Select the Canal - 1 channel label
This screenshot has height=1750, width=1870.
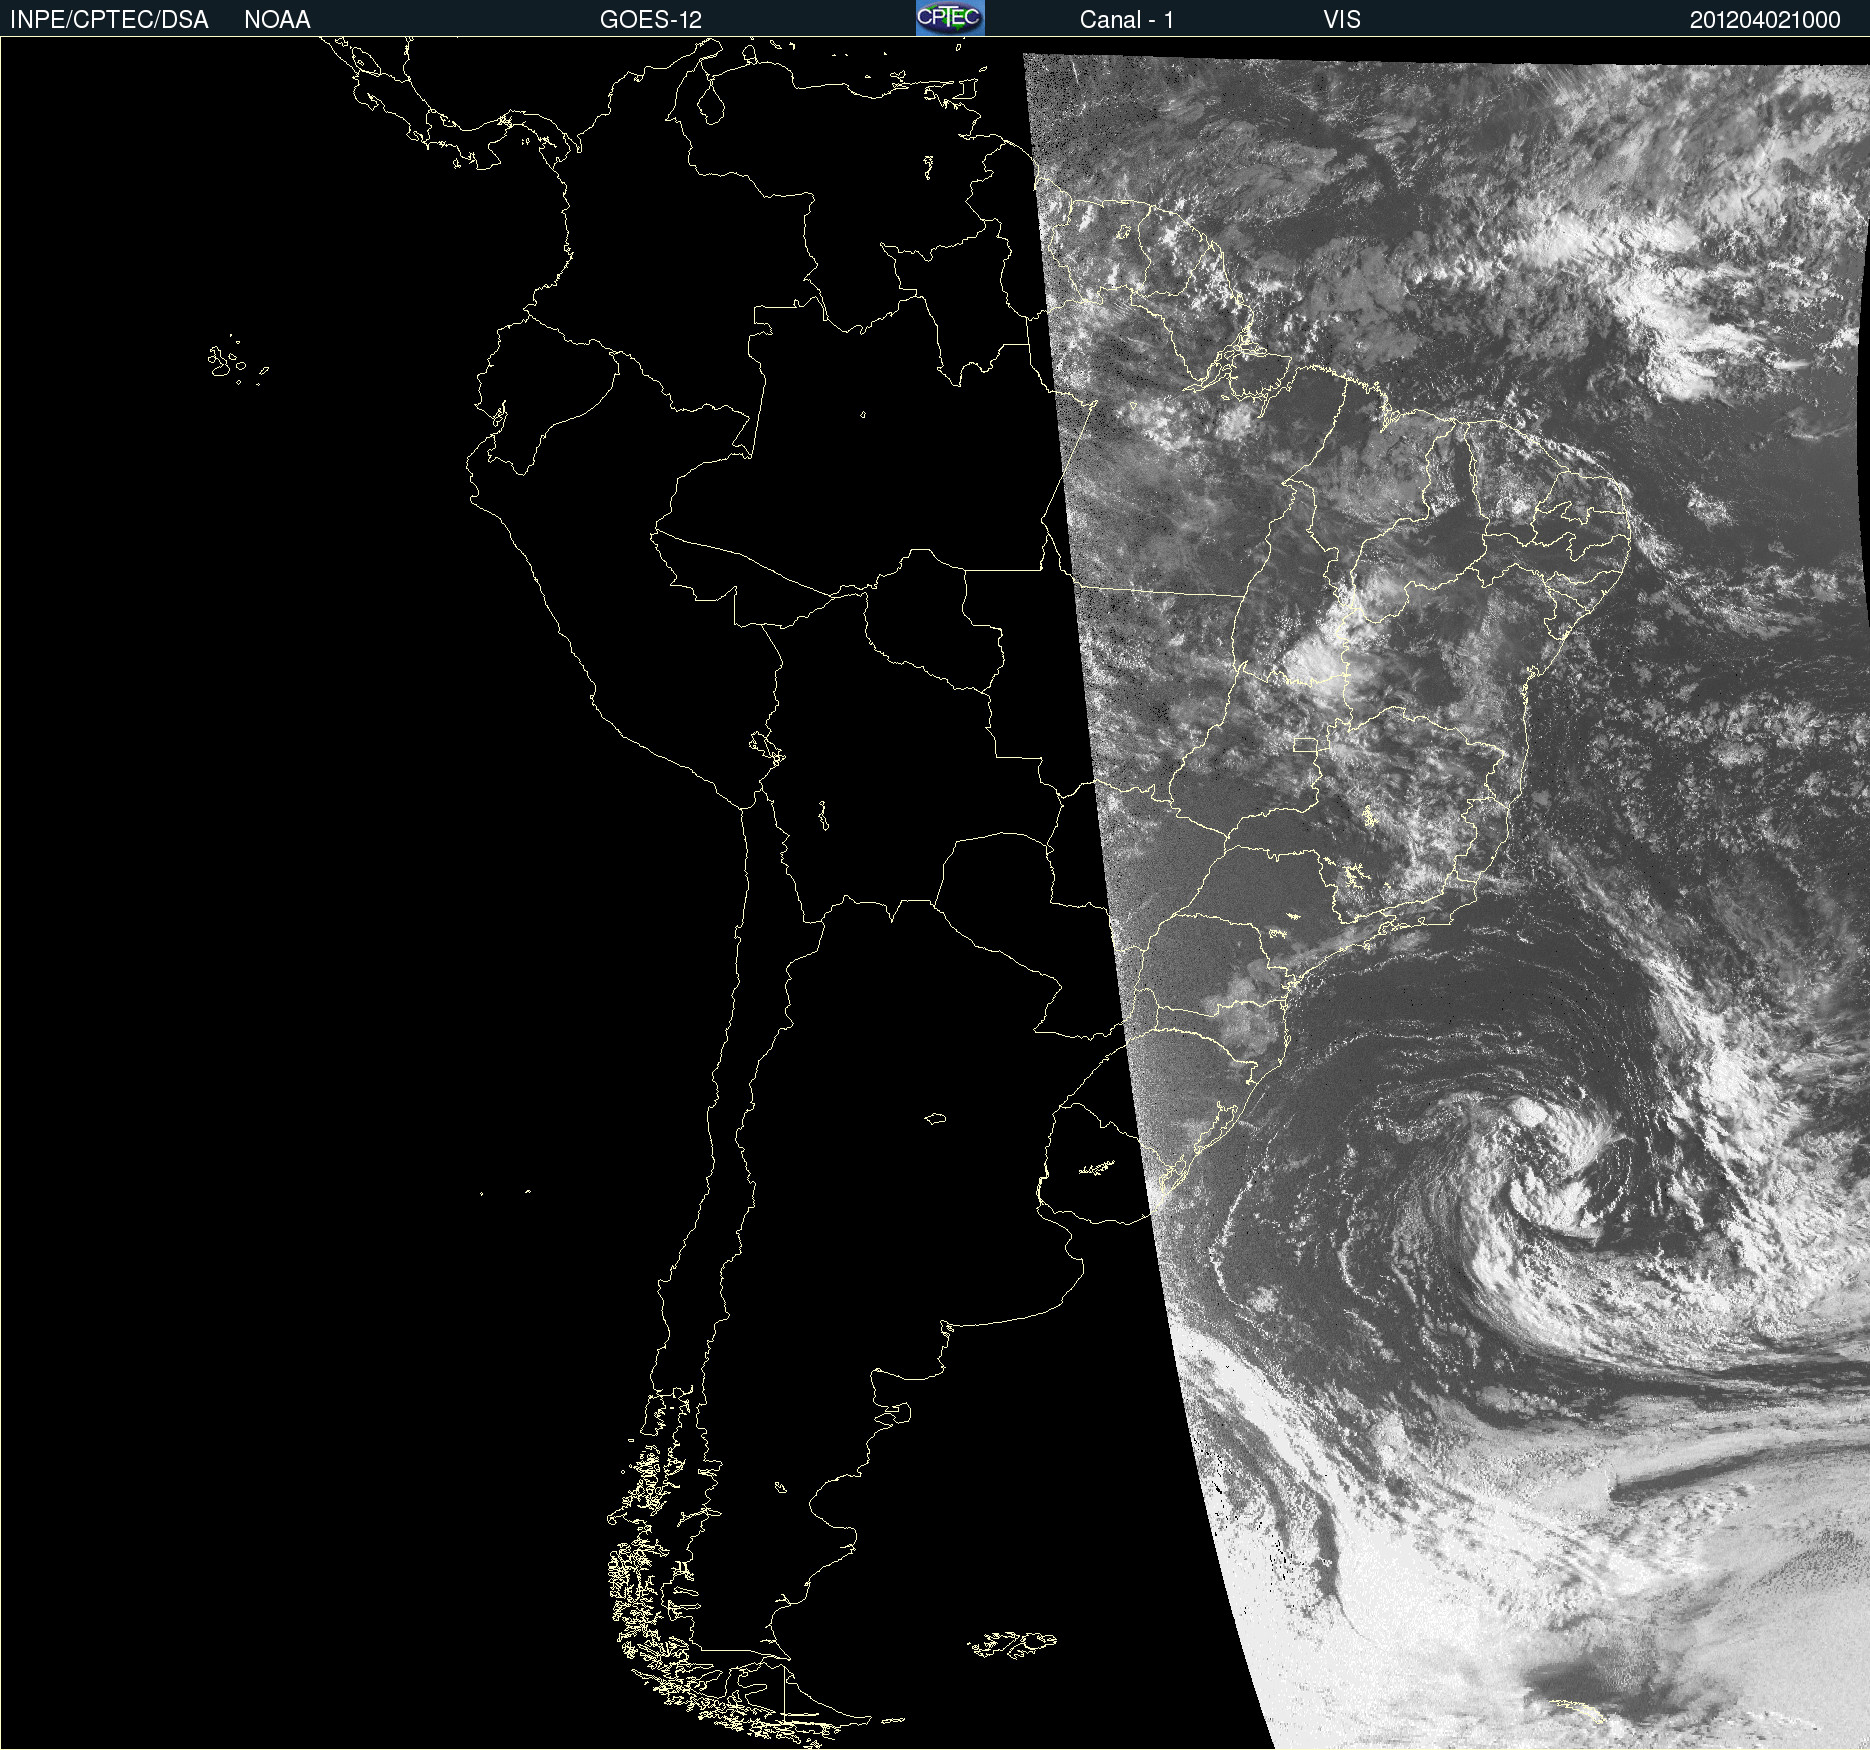1126,20
